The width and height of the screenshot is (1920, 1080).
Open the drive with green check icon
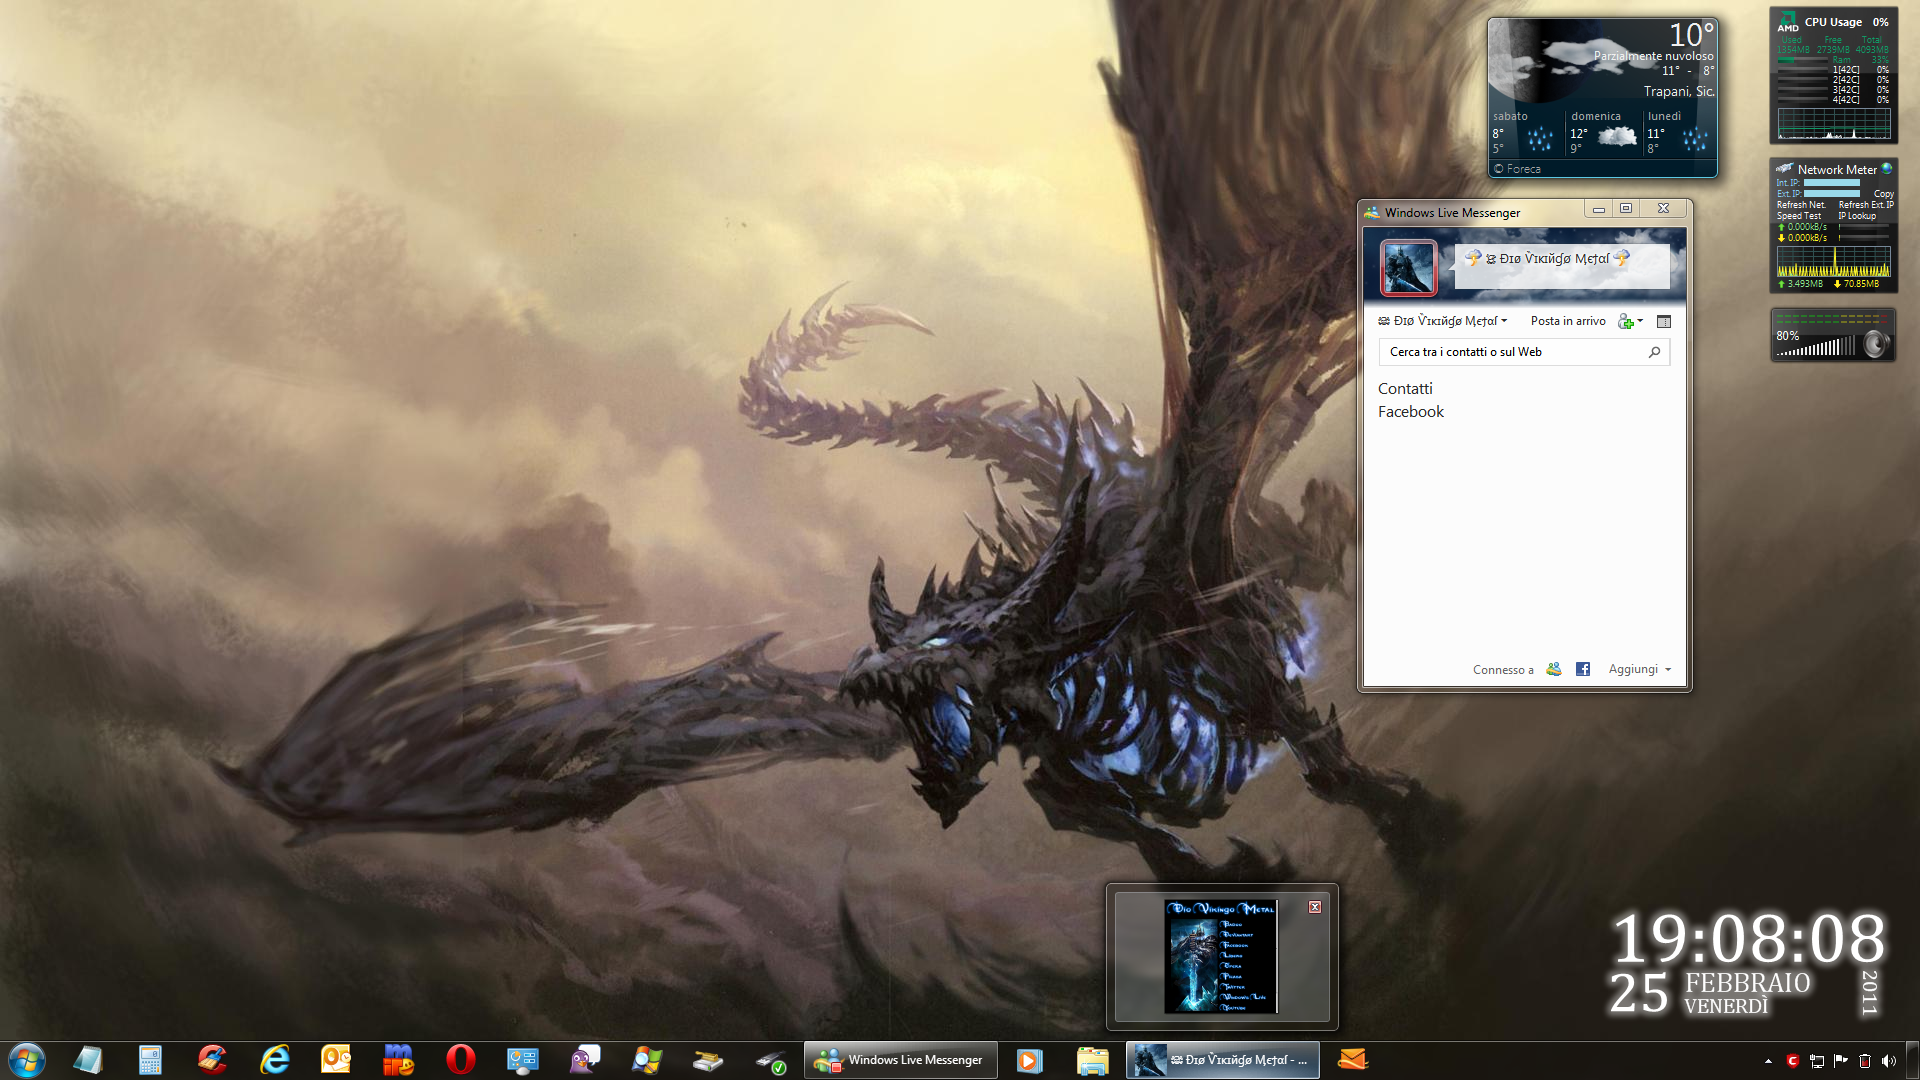(x=770, y=1060)
